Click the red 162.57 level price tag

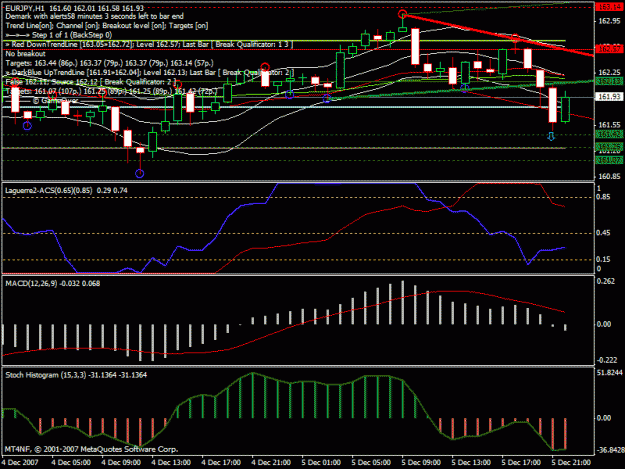609,49
